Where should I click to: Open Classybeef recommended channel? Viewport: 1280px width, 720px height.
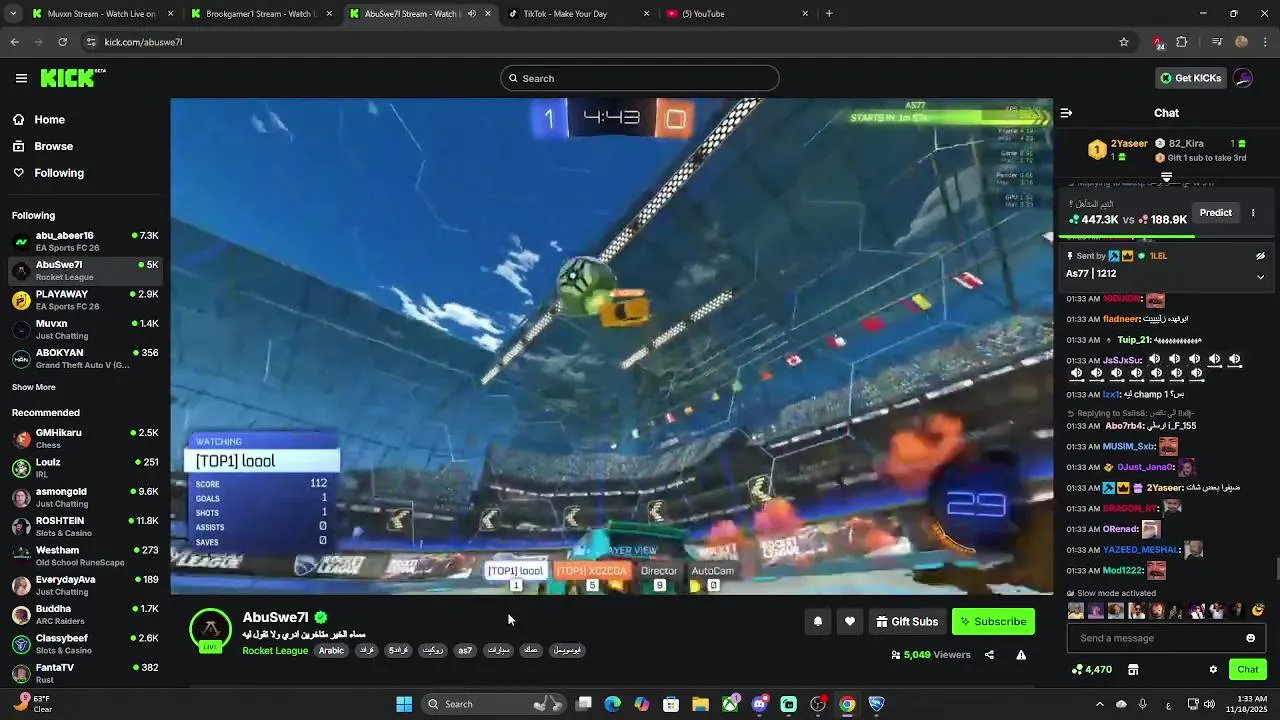[x=85, y=644]
